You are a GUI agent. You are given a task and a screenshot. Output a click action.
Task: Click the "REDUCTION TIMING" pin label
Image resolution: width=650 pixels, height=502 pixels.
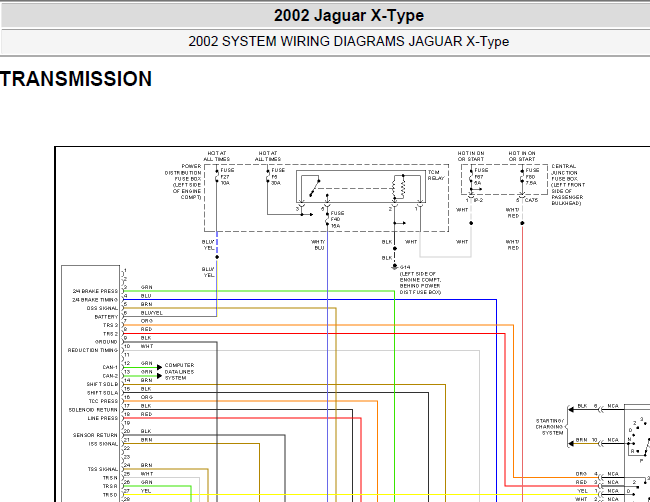coord(93,350)
